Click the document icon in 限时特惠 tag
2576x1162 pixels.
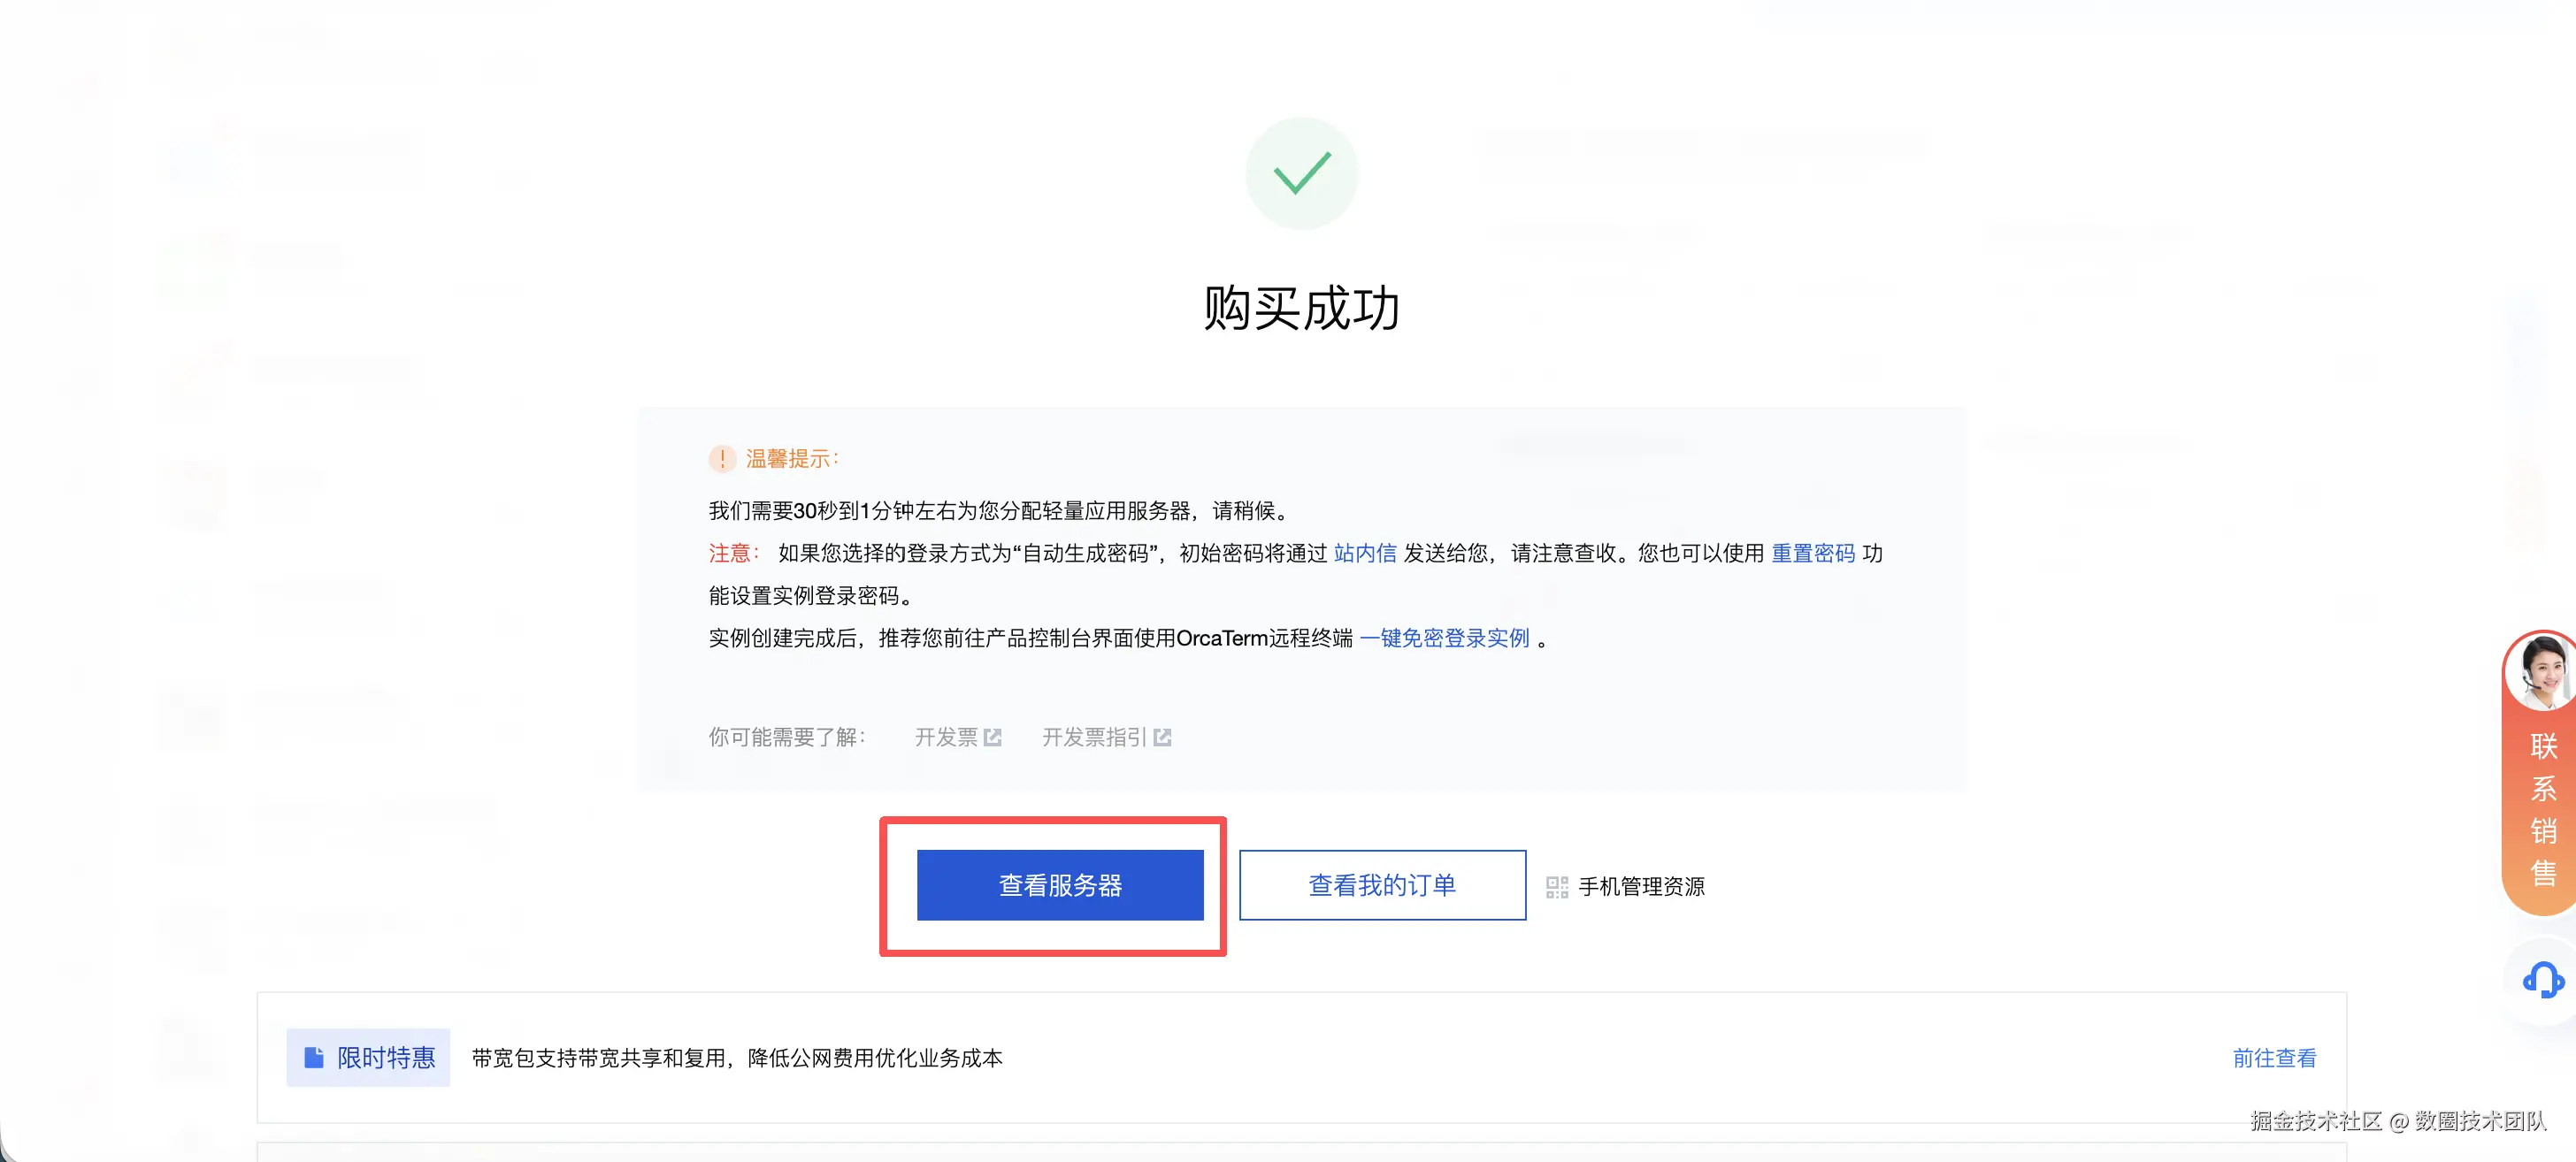click(x=314, y=1057)
